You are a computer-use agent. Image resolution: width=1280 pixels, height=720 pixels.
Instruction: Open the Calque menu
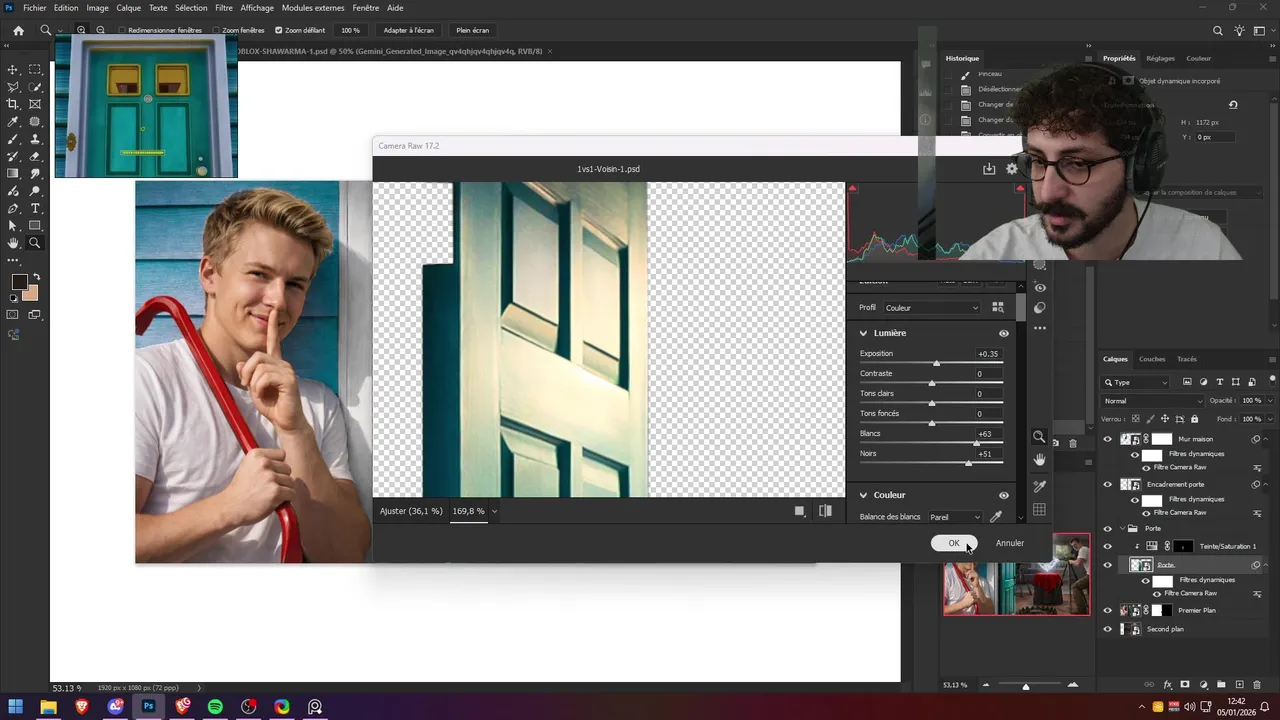point(129,8)
